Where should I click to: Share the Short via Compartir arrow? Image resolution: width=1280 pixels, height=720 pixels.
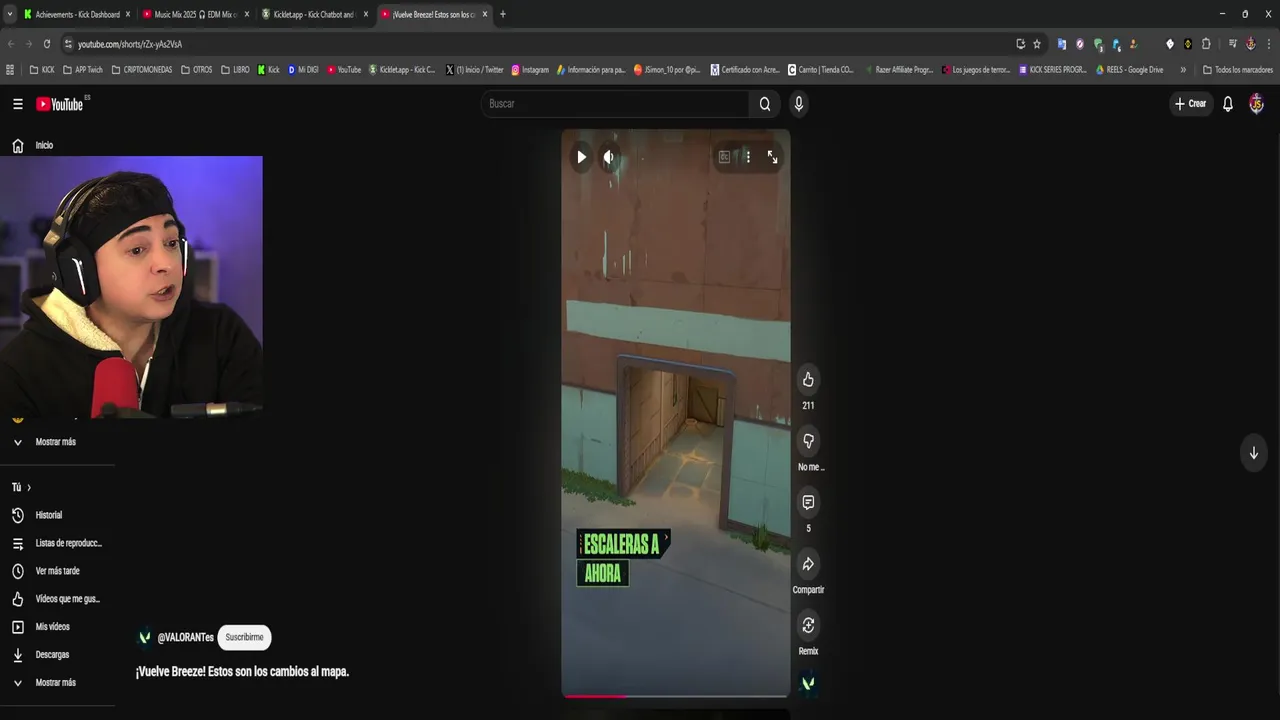tap(808, 564)
